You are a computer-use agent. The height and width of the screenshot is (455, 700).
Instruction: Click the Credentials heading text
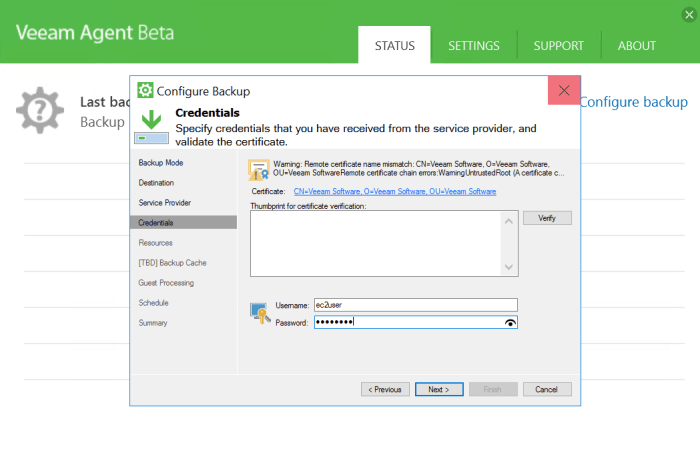pos(208,113)
